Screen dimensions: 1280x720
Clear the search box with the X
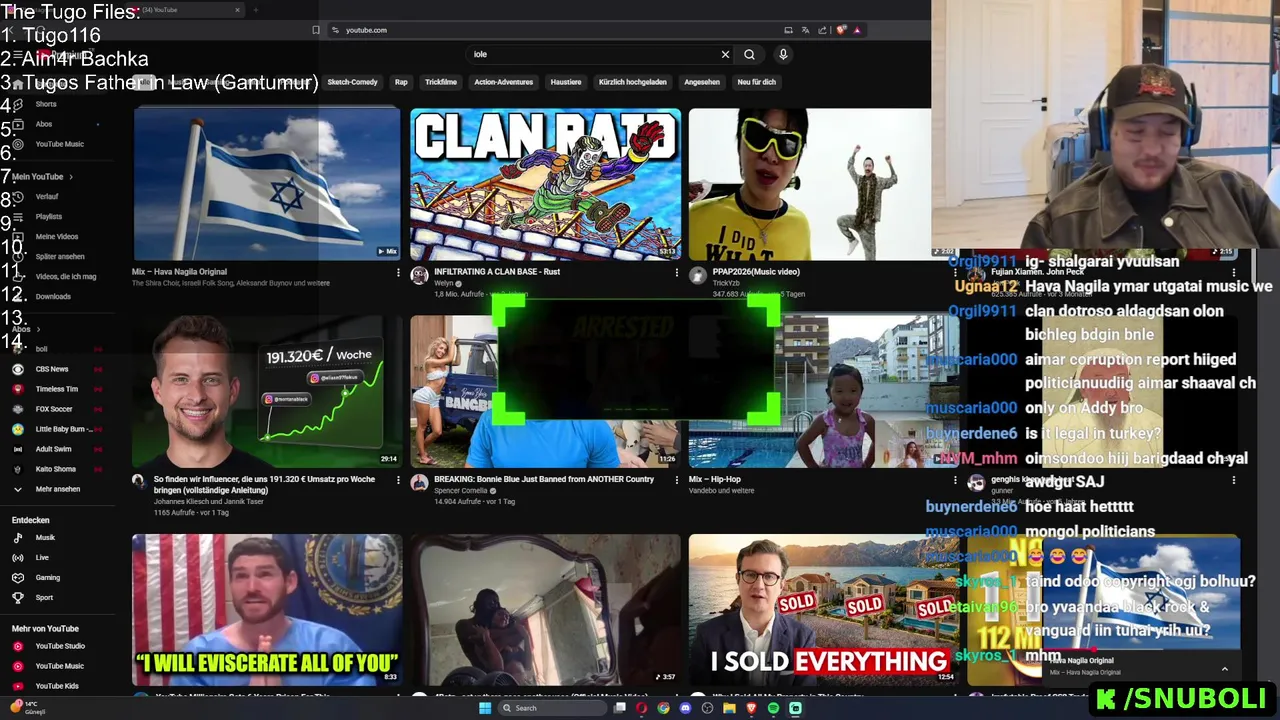click(x=725, y=54)
